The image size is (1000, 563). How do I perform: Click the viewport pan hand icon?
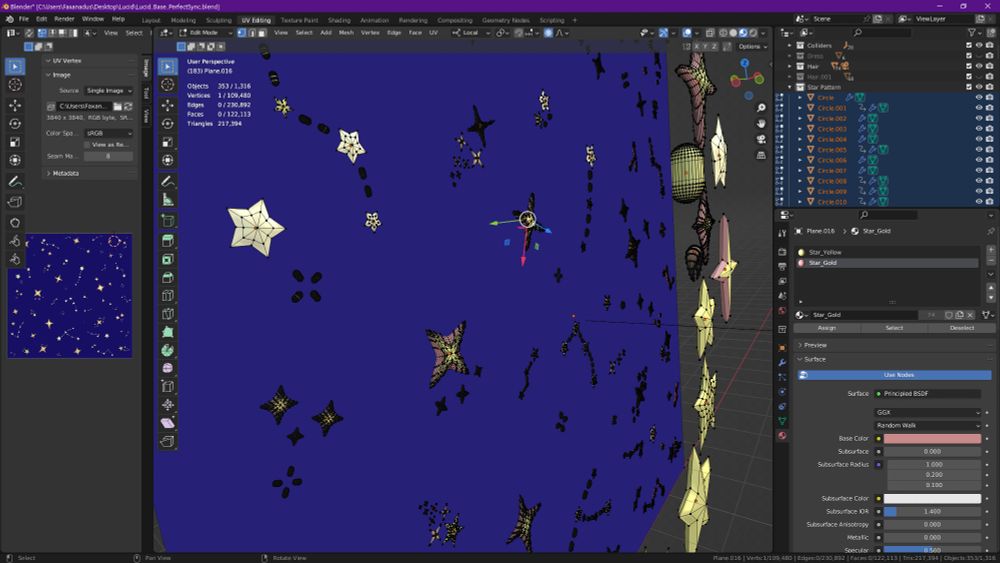(x=761, y=124)
